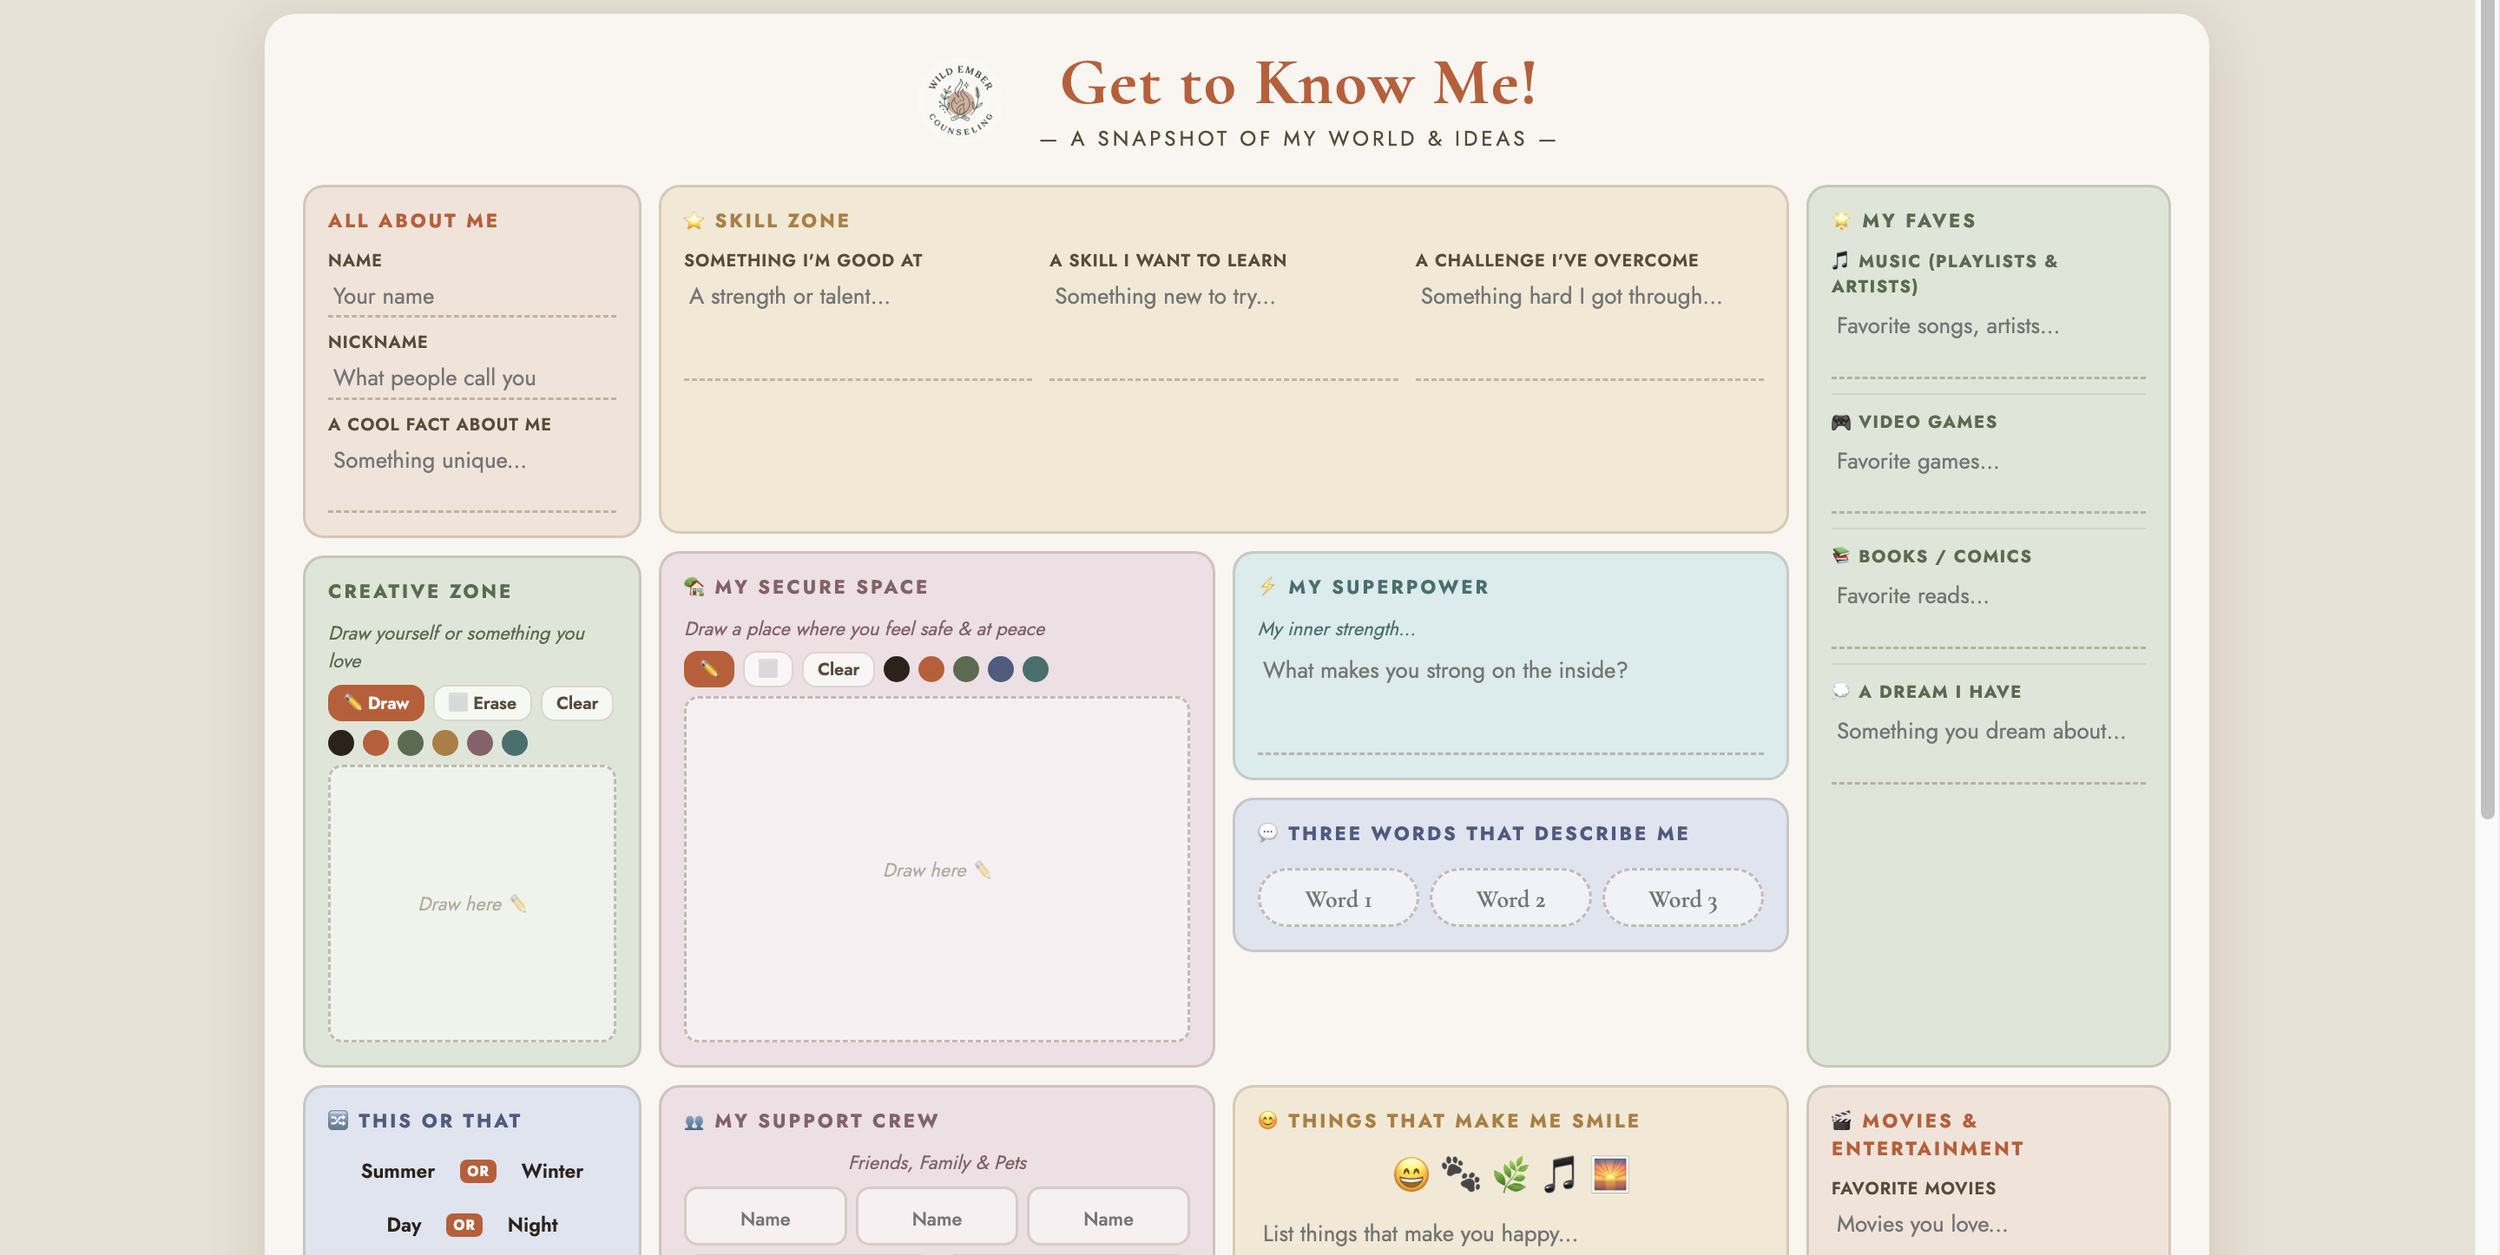Clear the My Secure Space drawing
This screenshot has width=2500, height=1255.
pyautogui.click(x=838, y=669)
